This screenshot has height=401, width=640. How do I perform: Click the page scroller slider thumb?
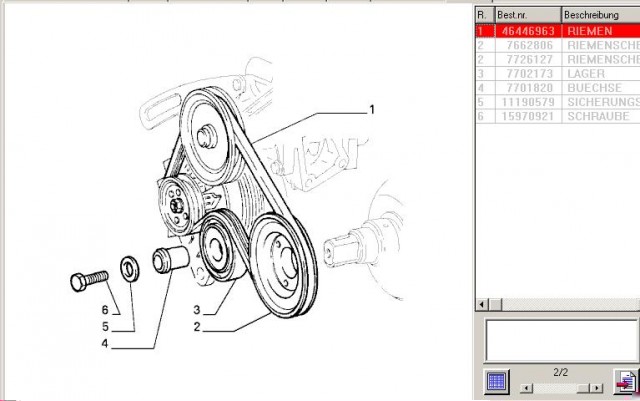pos(581,387)
